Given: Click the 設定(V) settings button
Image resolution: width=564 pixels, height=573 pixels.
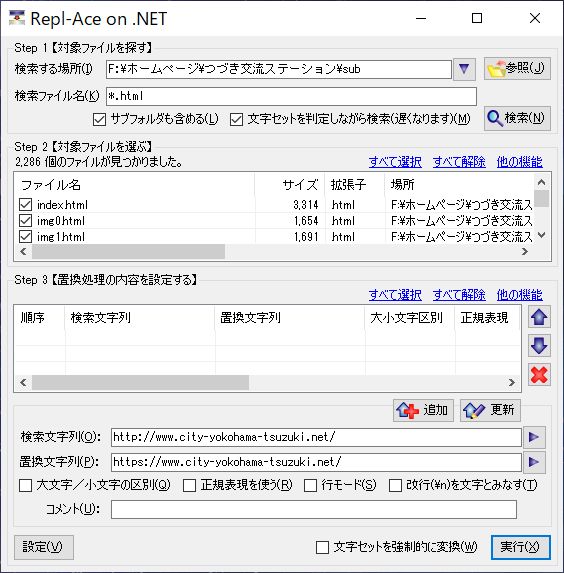Looking at the screenshot, I should pyautogui.click(x=44, y=547).
